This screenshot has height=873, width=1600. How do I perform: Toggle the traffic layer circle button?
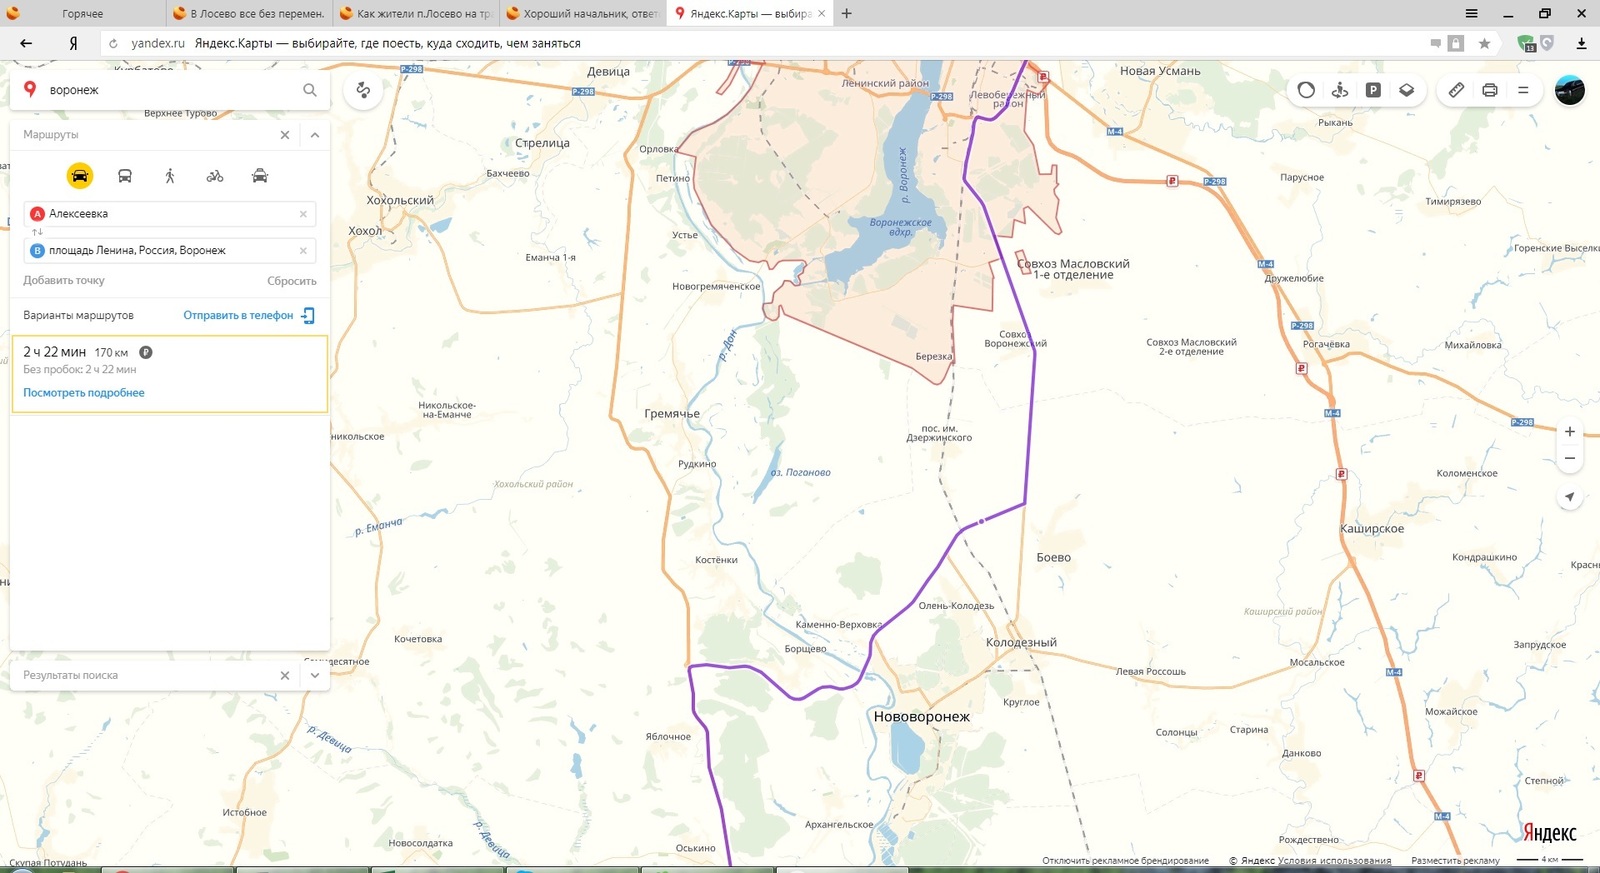(1306, 90)
